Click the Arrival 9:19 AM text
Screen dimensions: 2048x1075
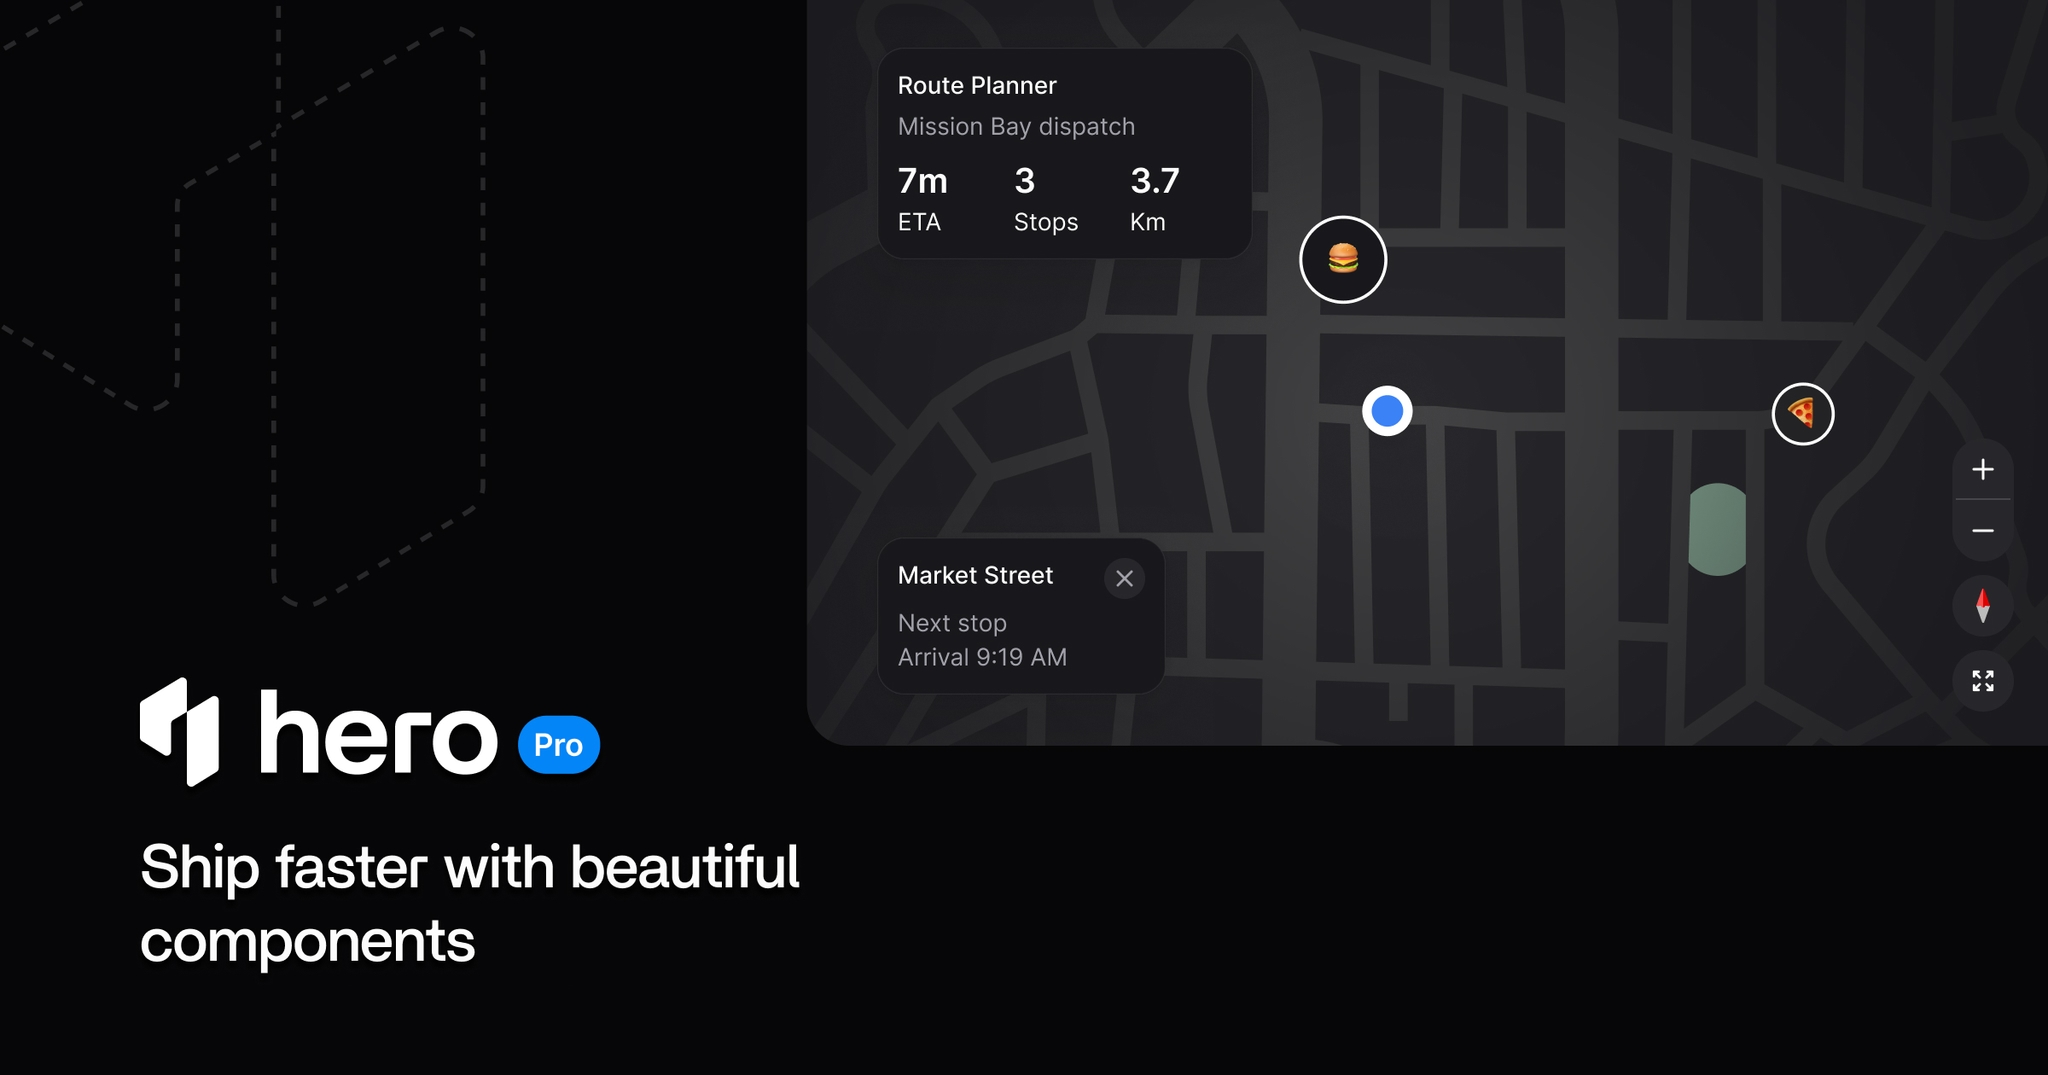(982, 657)
